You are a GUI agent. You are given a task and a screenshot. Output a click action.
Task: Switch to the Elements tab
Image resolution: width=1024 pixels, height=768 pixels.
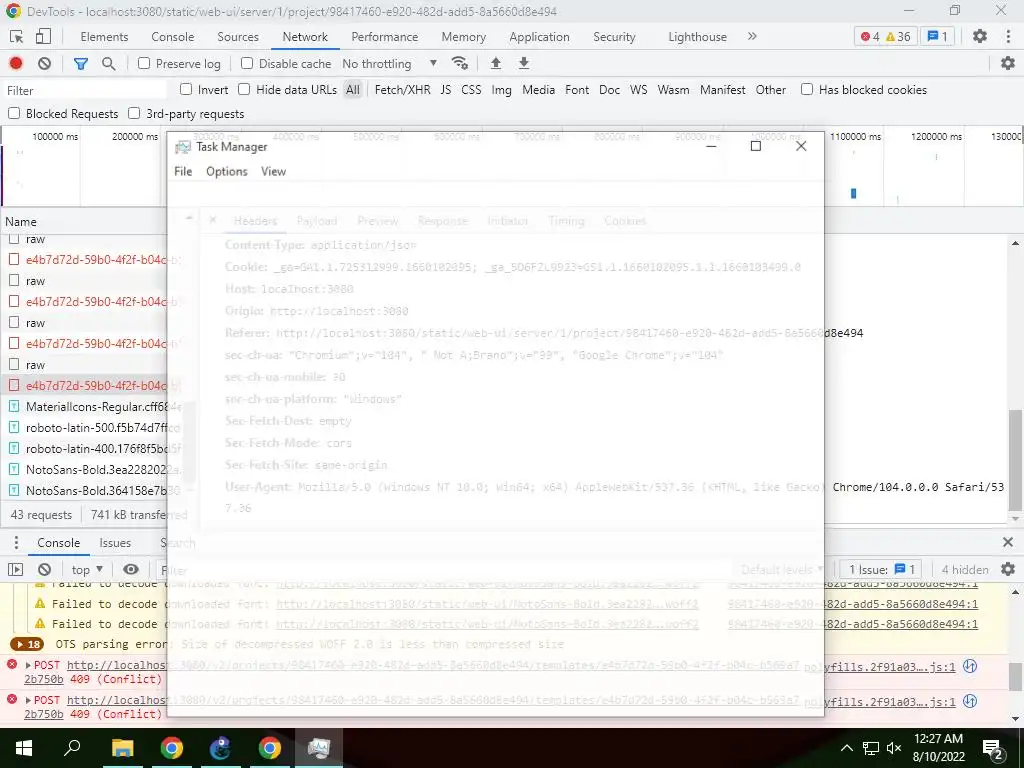click(104, 37)
